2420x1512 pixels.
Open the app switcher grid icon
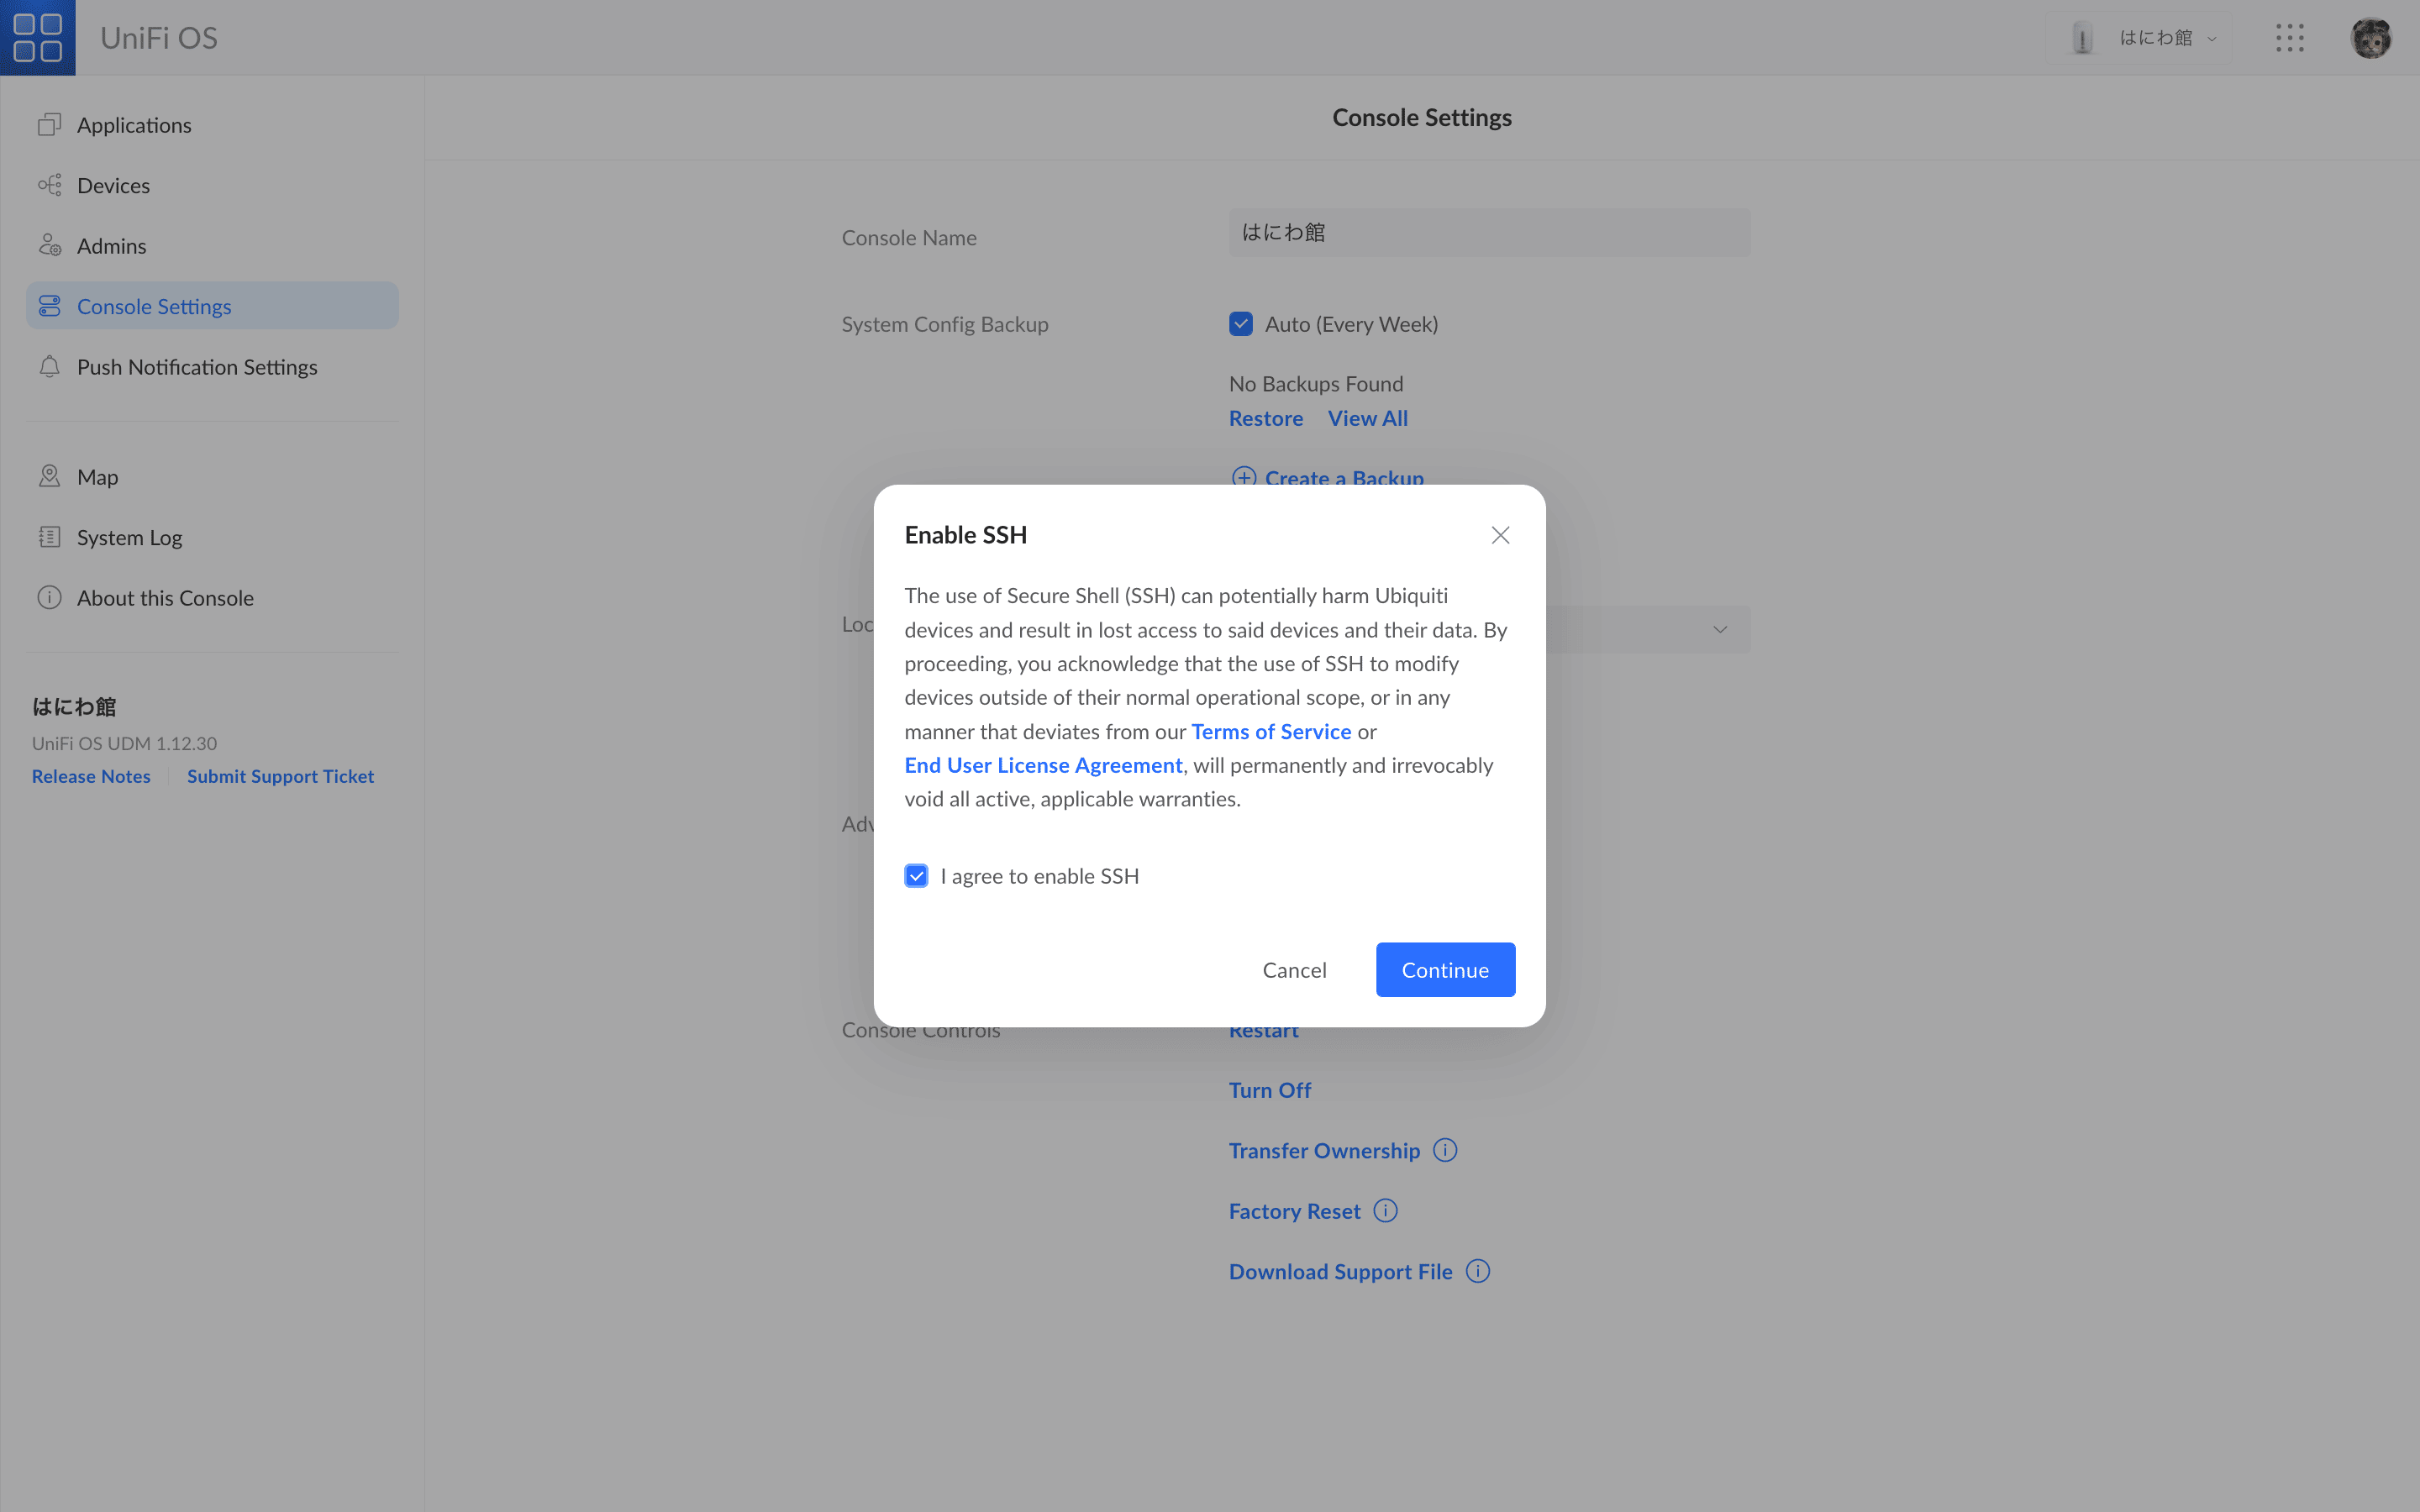tap(2289, 38)
